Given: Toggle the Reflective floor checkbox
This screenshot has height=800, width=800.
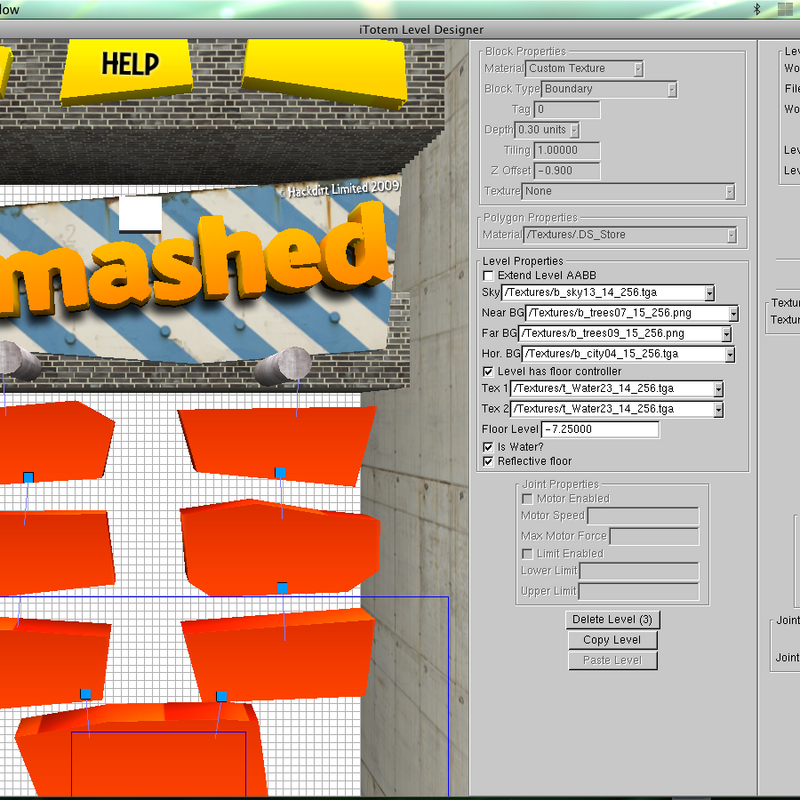Looking at the screenshot, I should click(488, 461).
